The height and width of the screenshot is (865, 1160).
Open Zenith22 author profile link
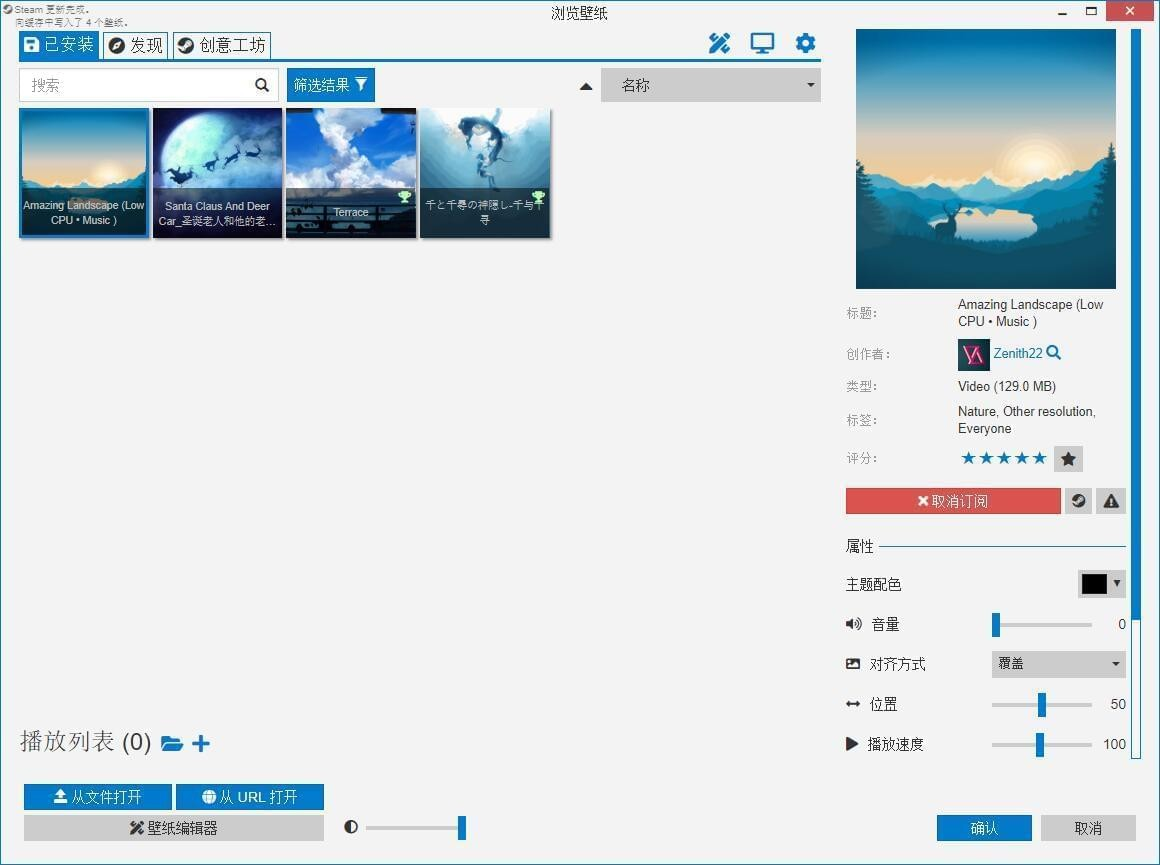pyautogui.click(x=1017, y=354)
